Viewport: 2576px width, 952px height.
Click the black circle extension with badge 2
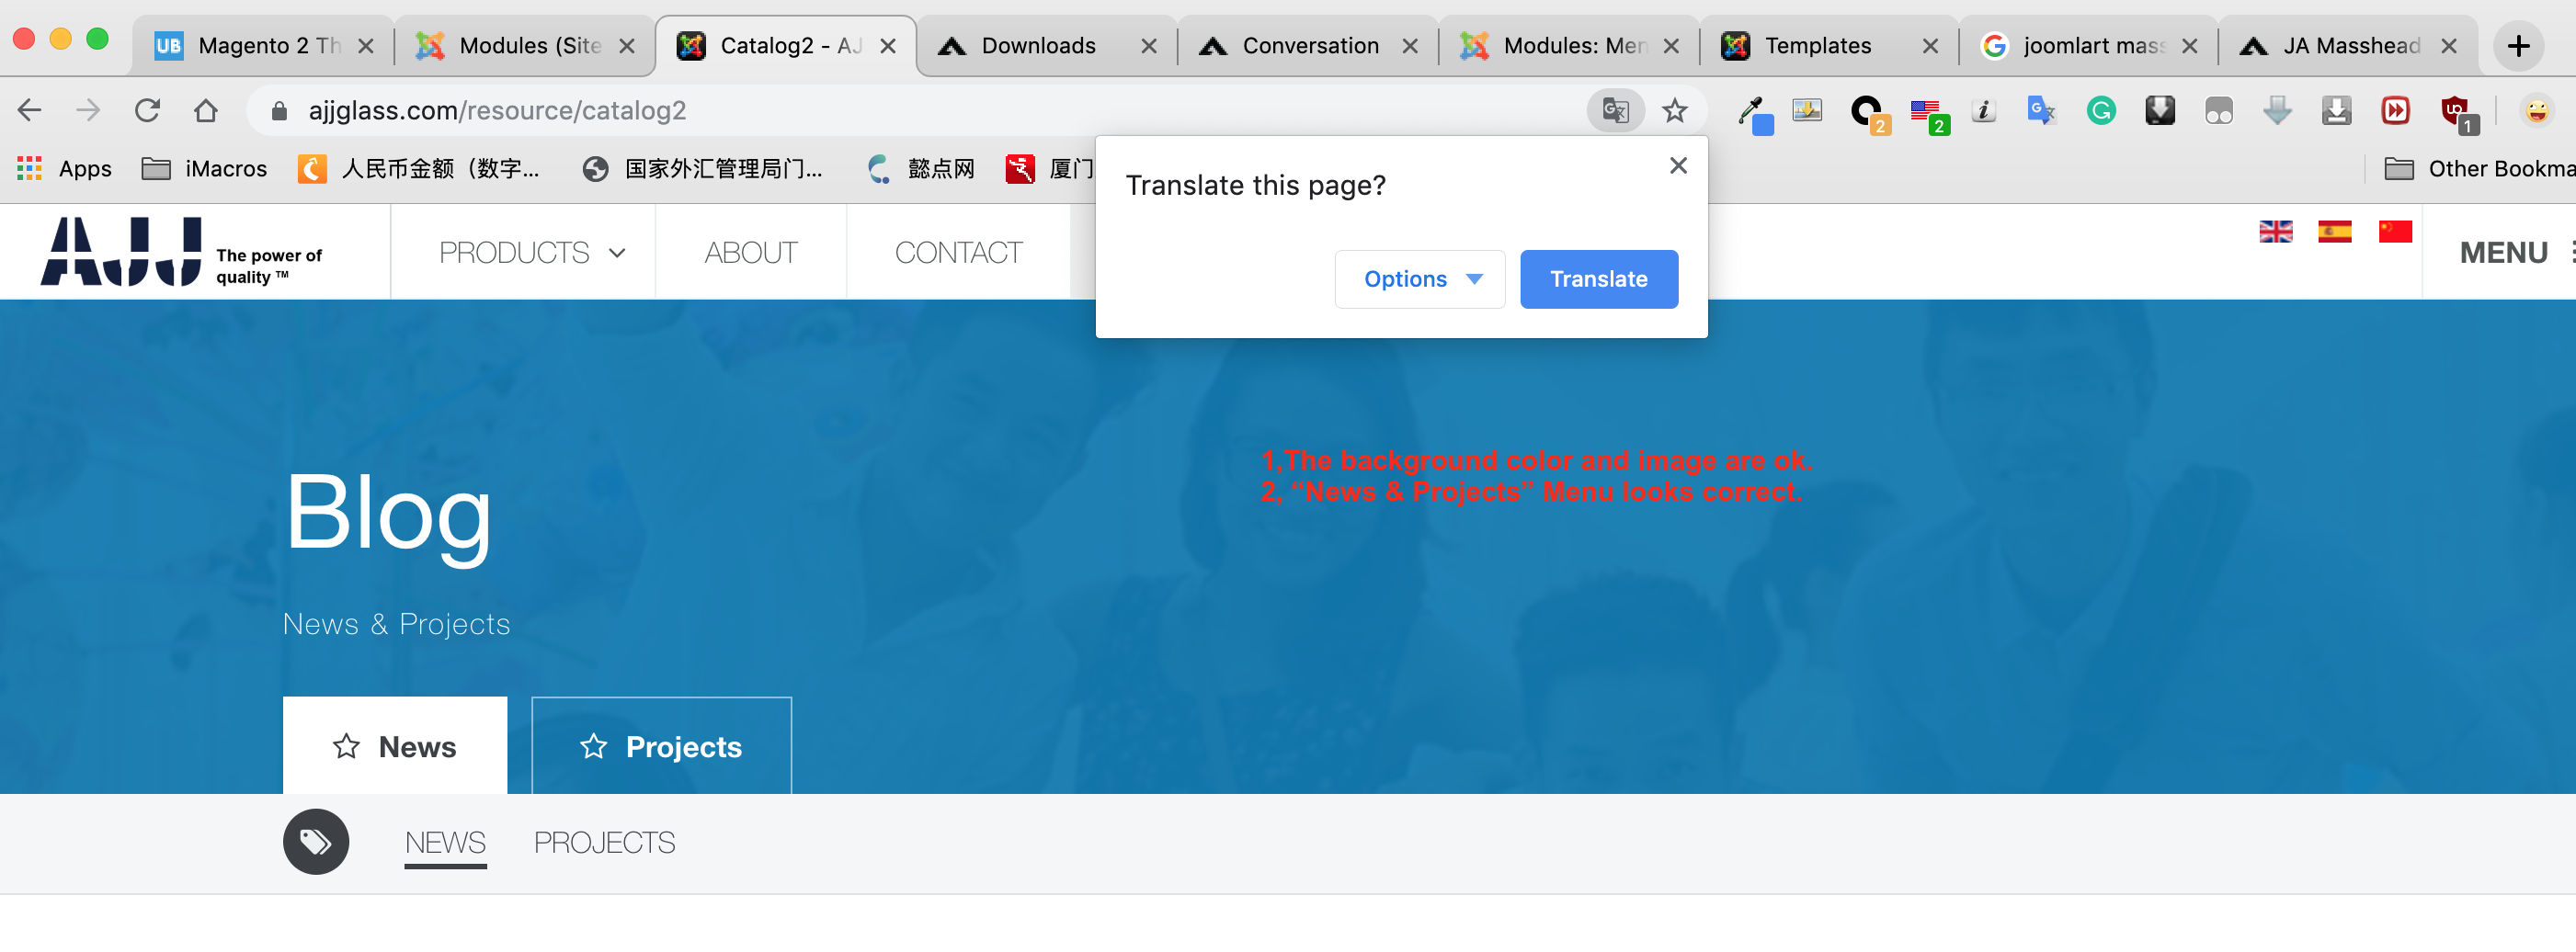pyautogui.click(x=1868, y=113)
